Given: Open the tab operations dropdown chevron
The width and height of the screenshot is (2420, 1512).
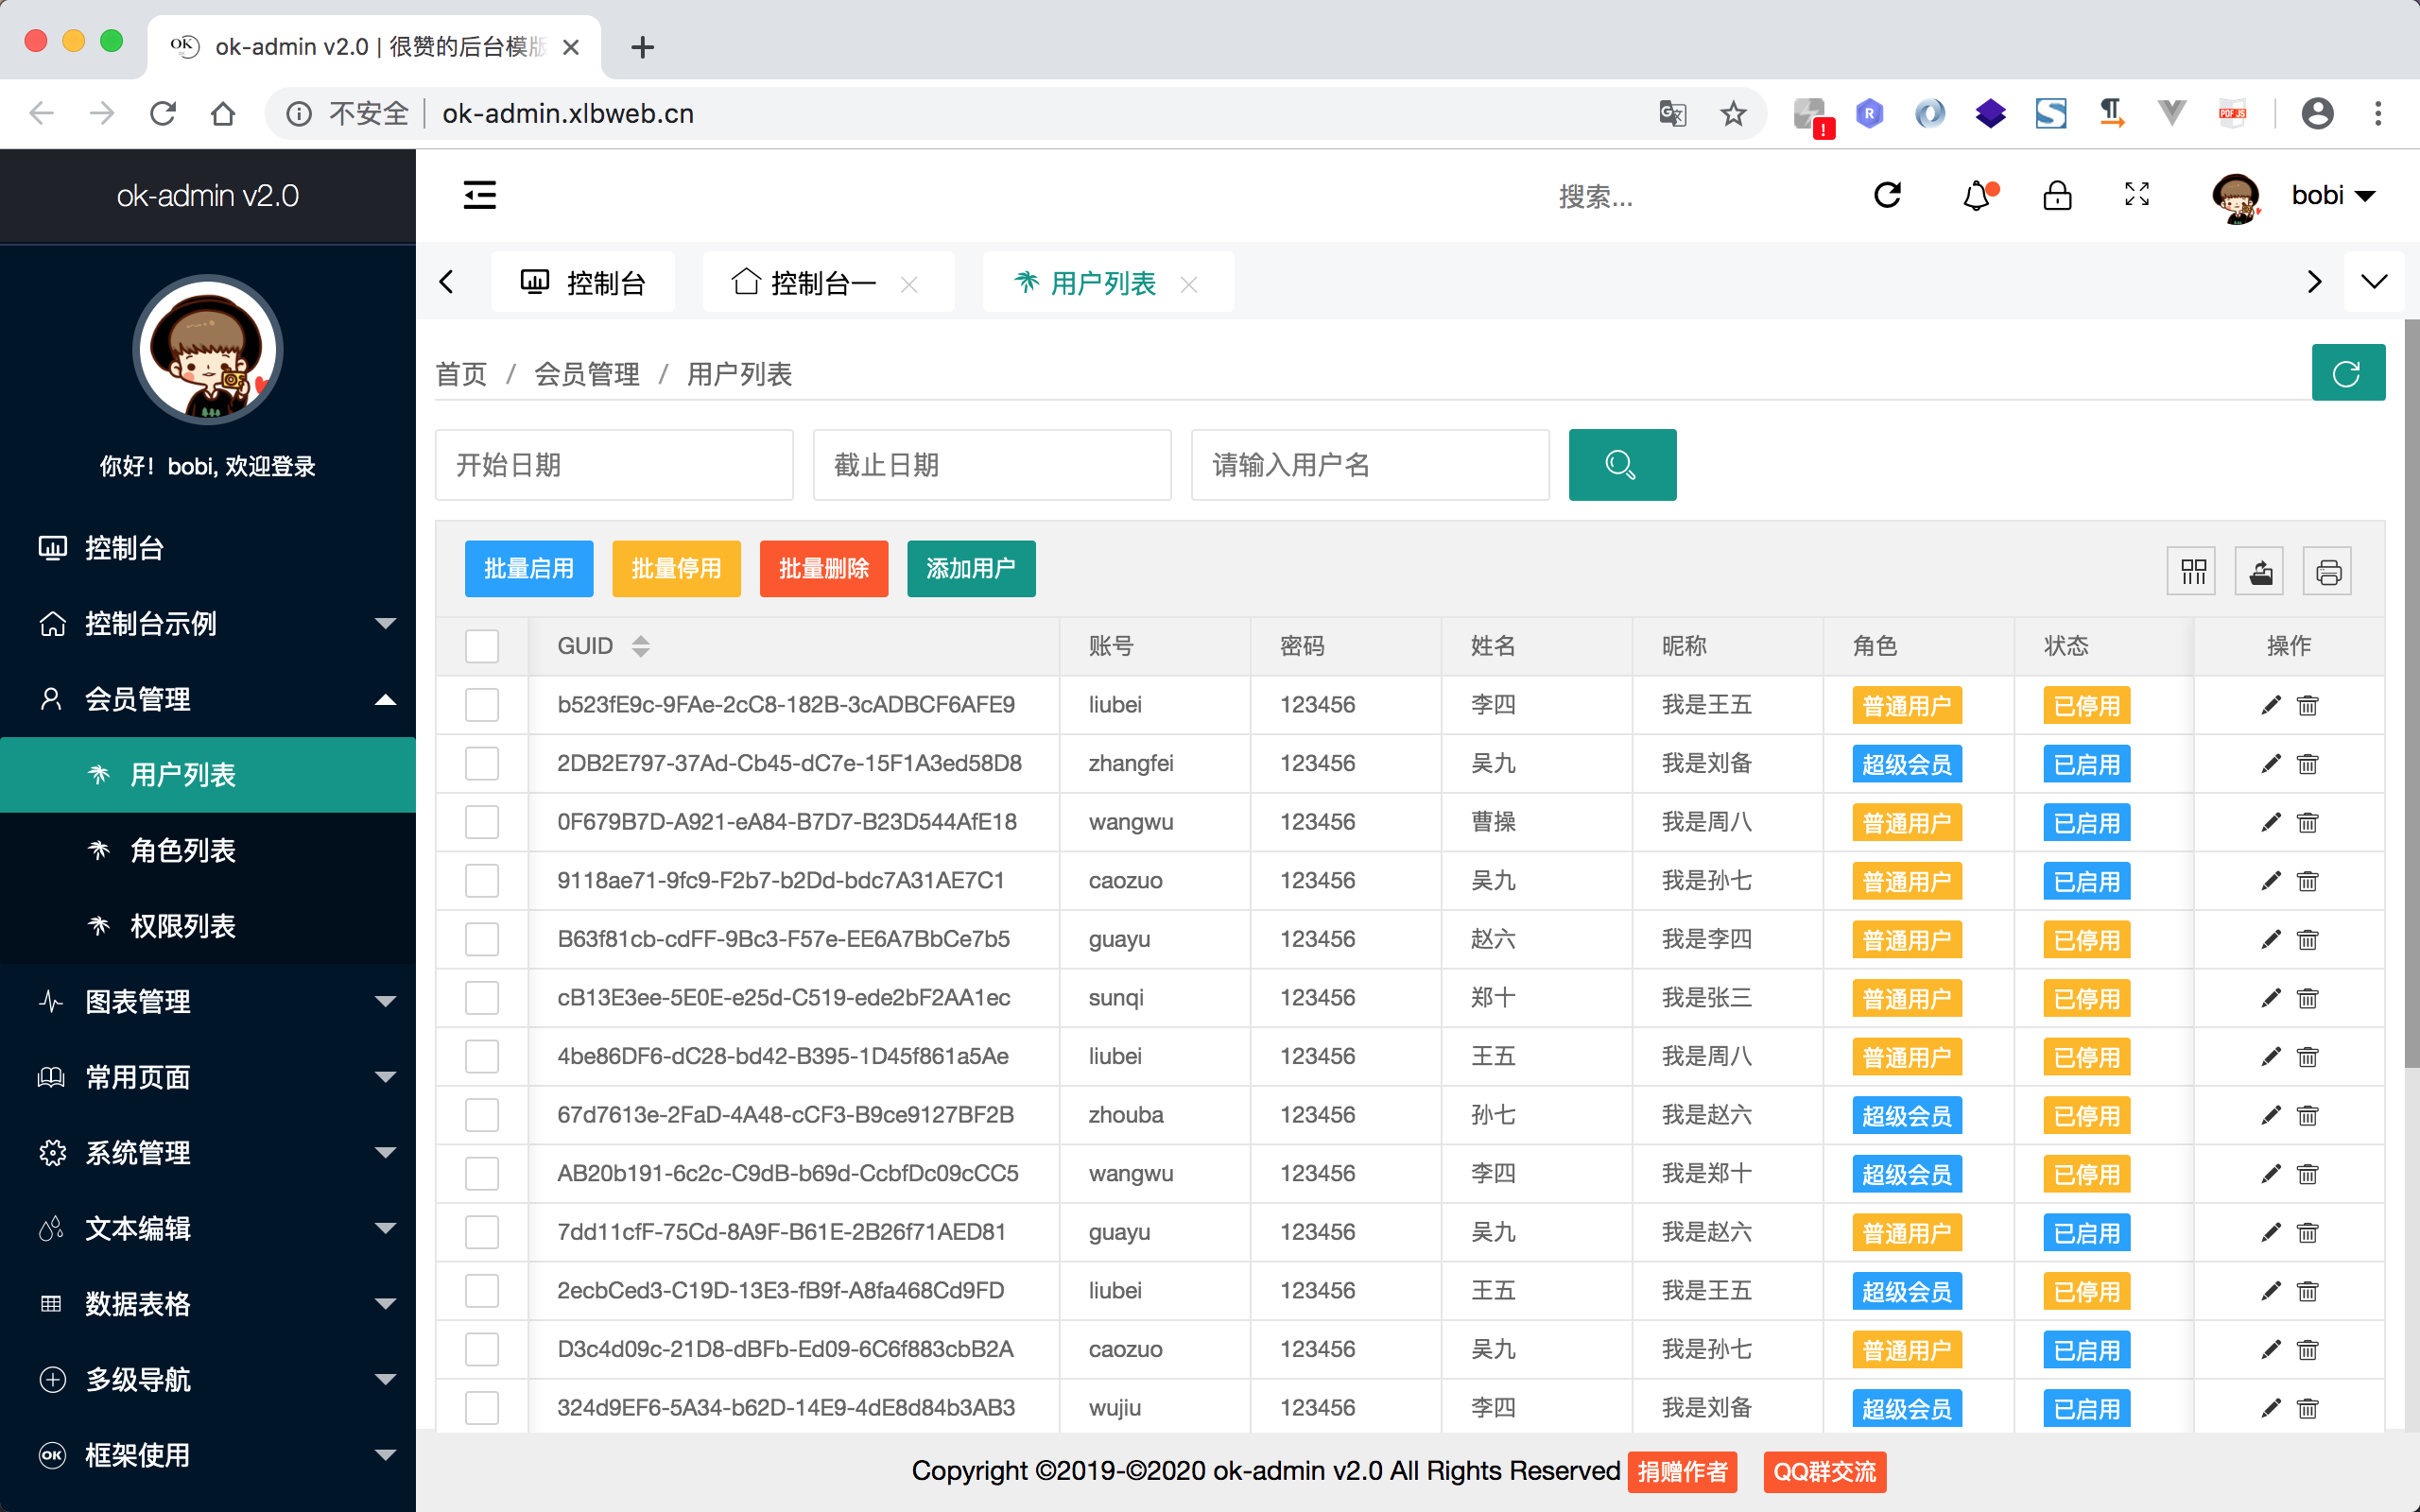Looking at the screenshot, I should tap(2374, 282).
